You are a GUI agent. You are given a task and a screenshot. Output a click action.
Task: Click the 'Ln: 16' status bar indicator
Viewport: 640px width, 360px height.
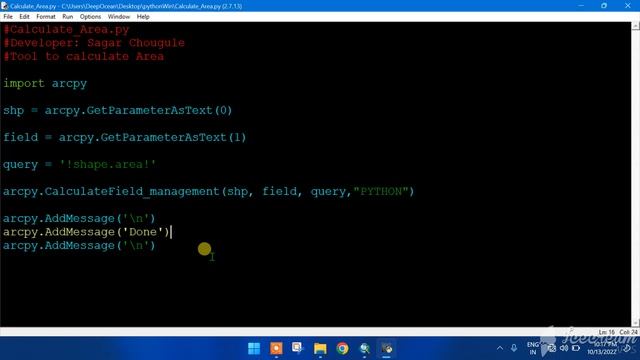pyautogui.click(x=607, y=332)
